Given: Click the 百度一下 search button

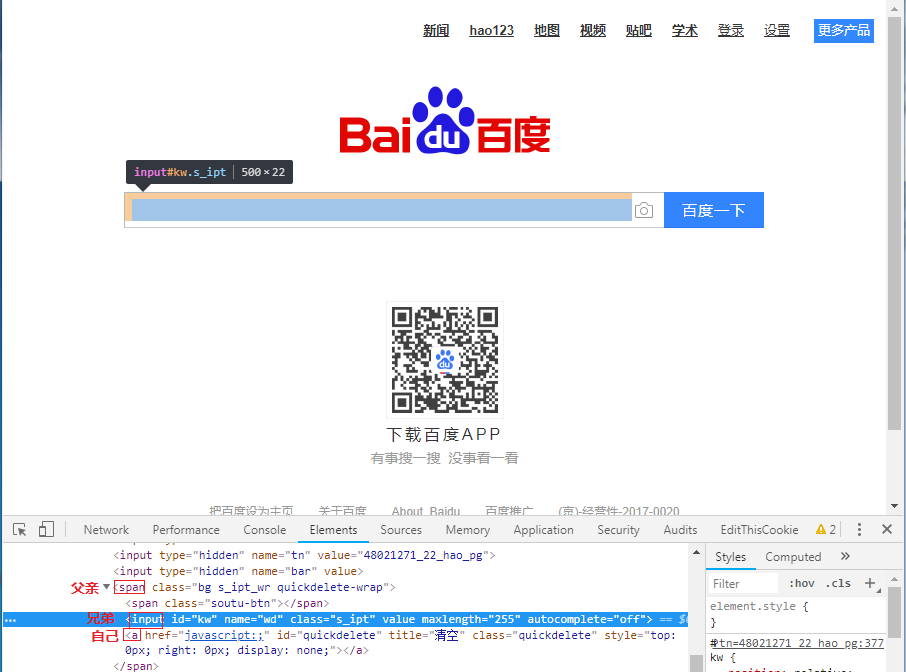Looking at the screenshot, I should (x=713, y=210).
